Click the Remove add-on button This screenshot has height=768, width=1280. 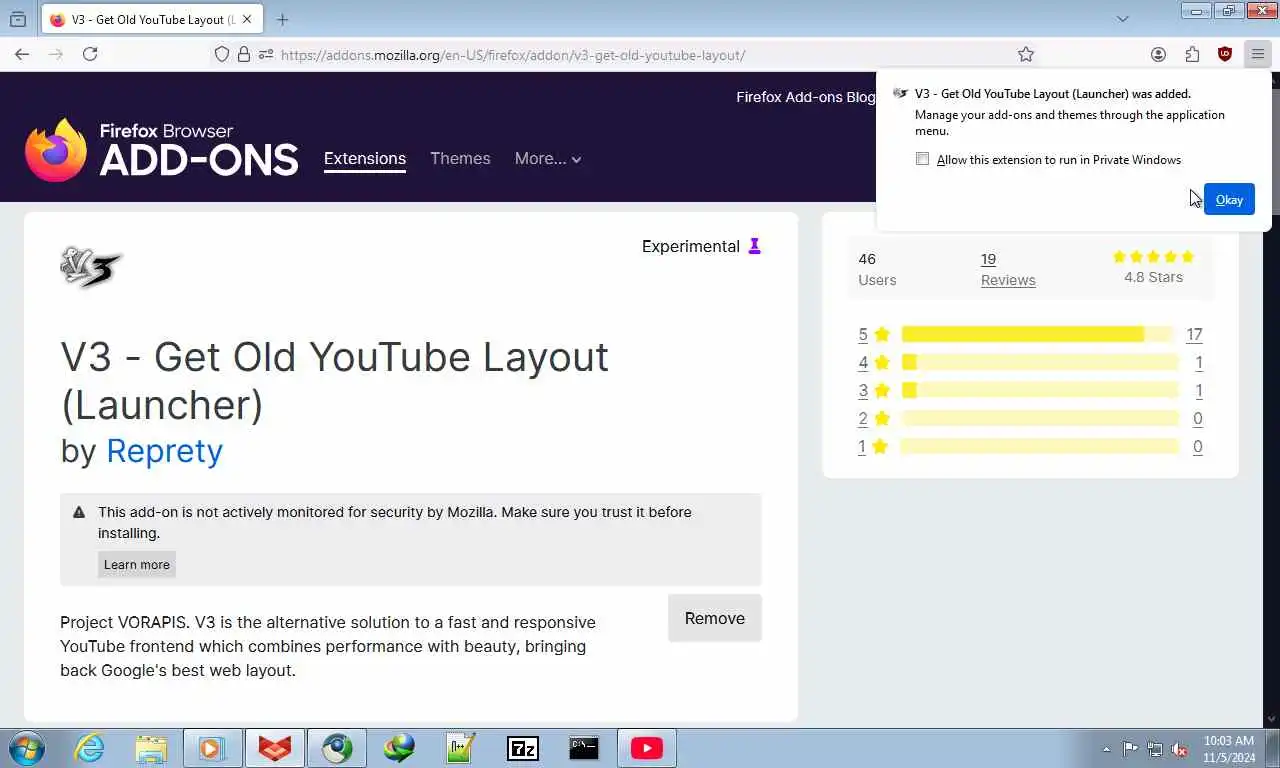pos(714,618)
